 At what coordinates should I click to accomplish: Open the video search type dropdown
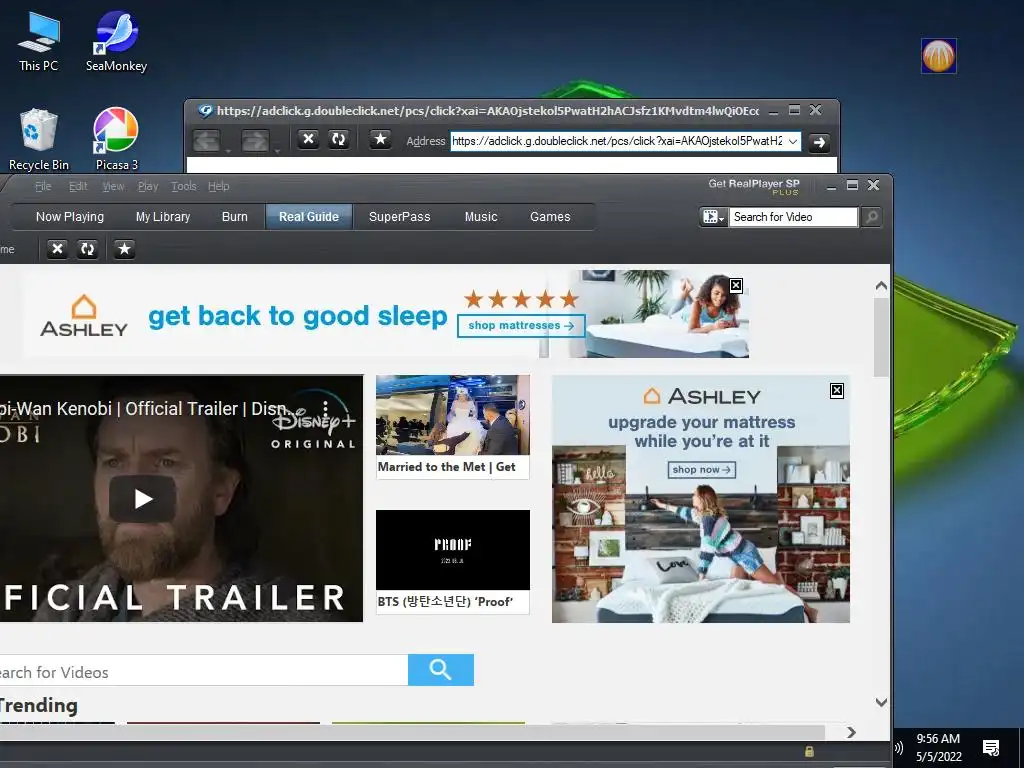(x=713, y=217)
